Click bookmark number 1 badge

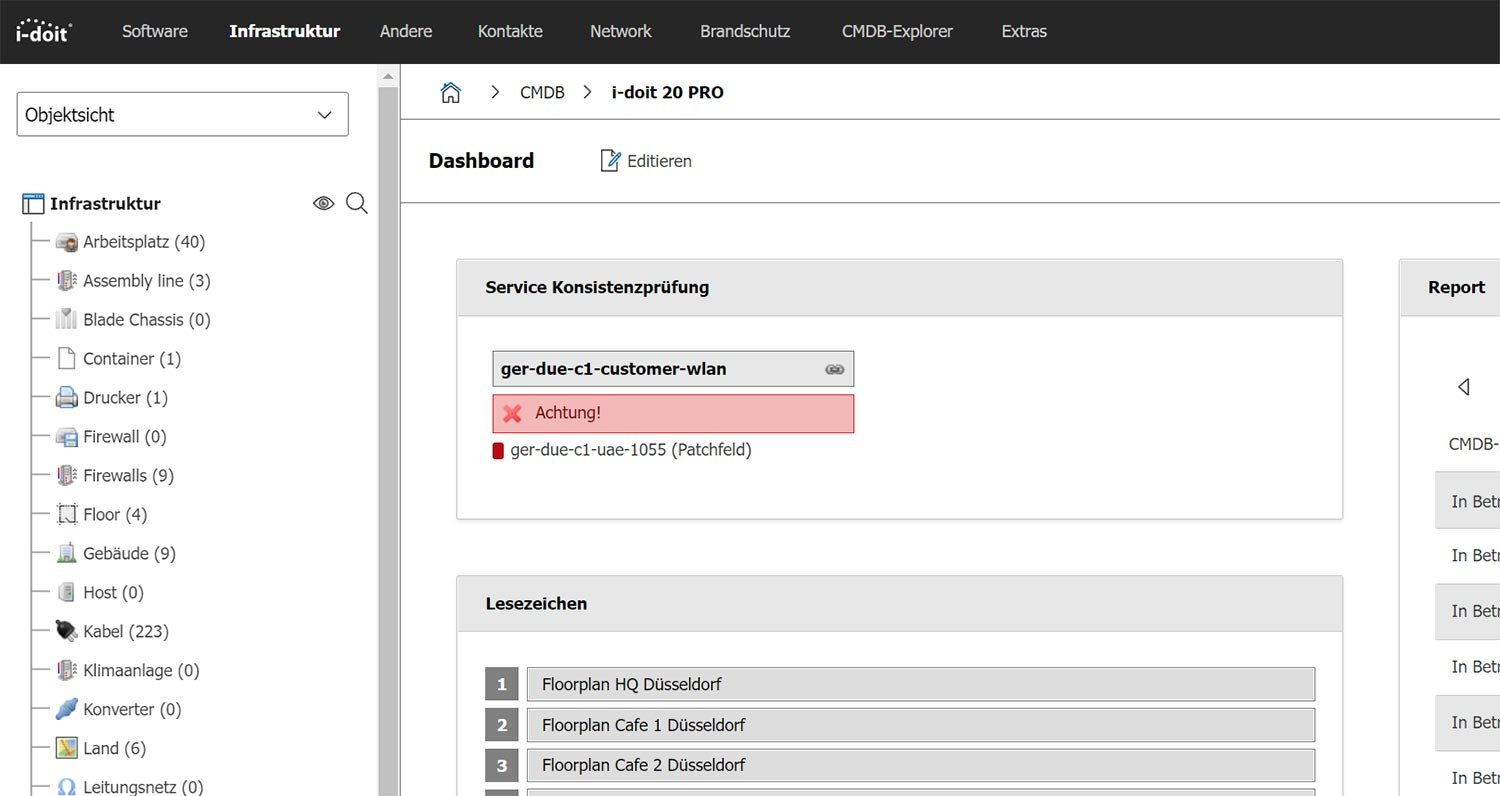[502, 685]
